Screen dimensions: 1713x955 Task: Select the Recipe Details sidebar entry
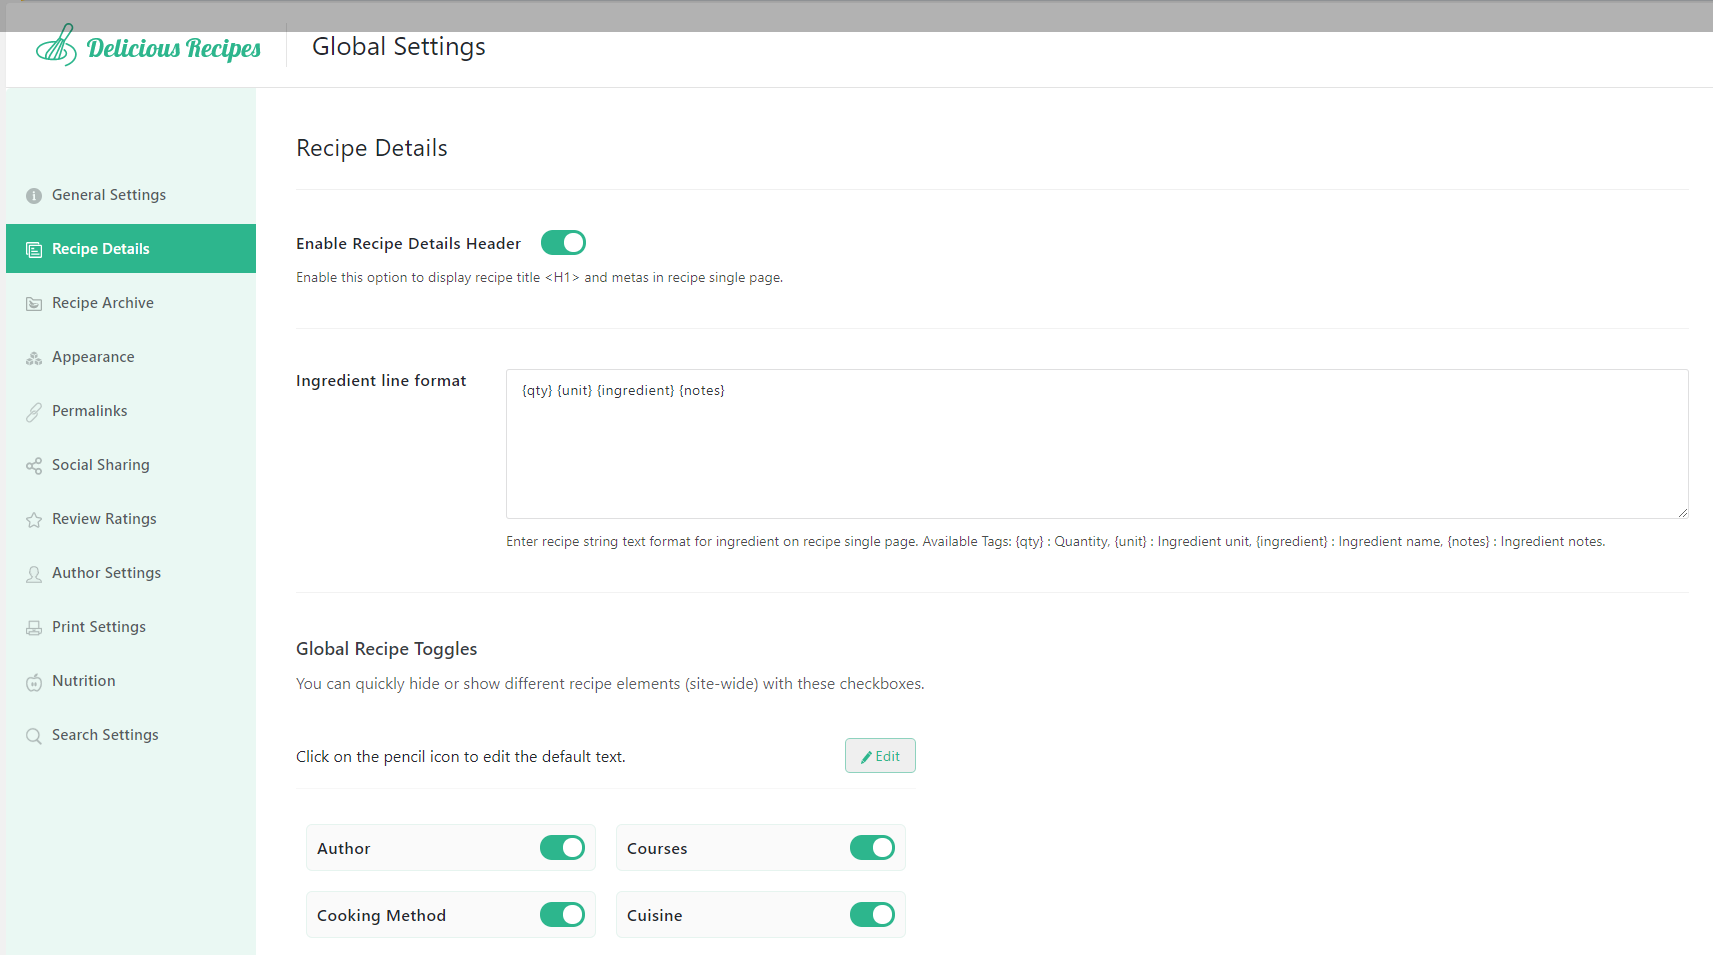tap(101, 248)
